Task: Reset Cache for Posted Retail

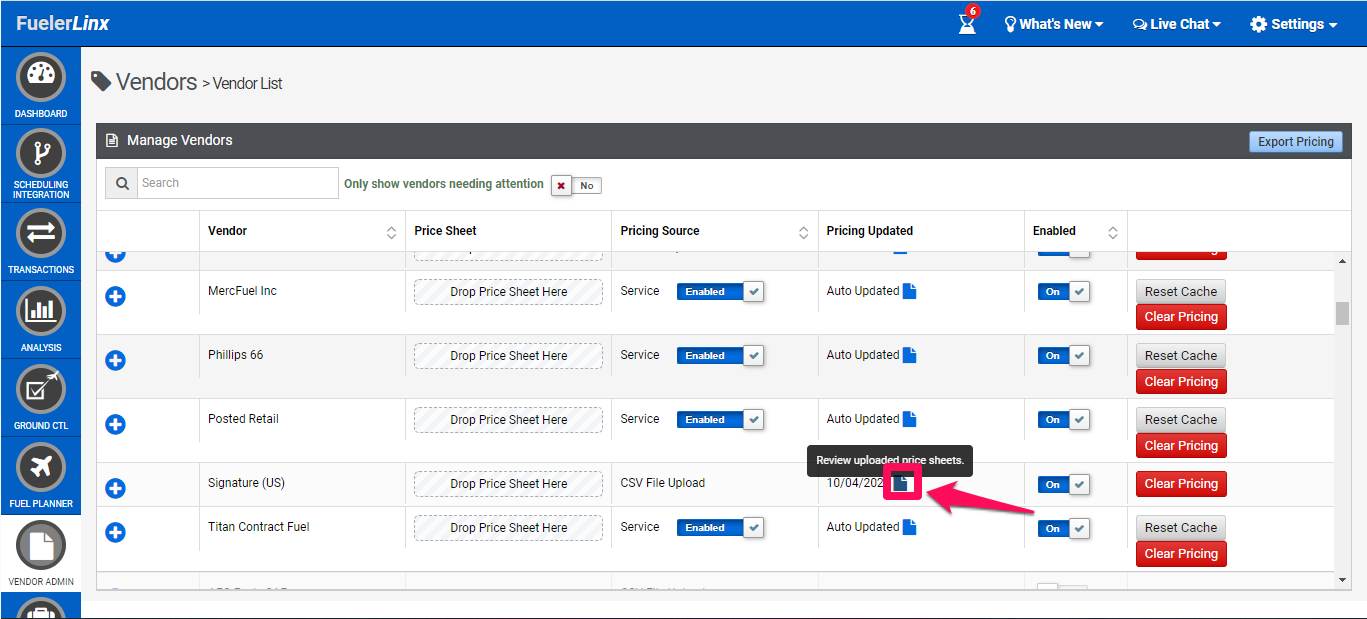Action: [1181, 420]
